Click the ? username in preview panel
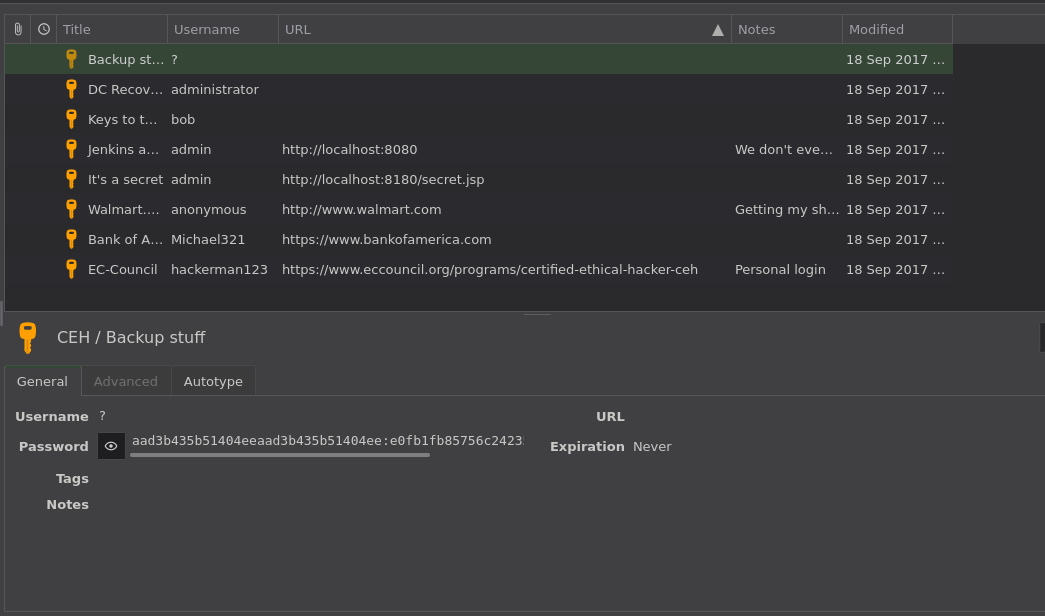Viewport: 1045px width, 616px height. pyautogui.click(x=102, y=416)
